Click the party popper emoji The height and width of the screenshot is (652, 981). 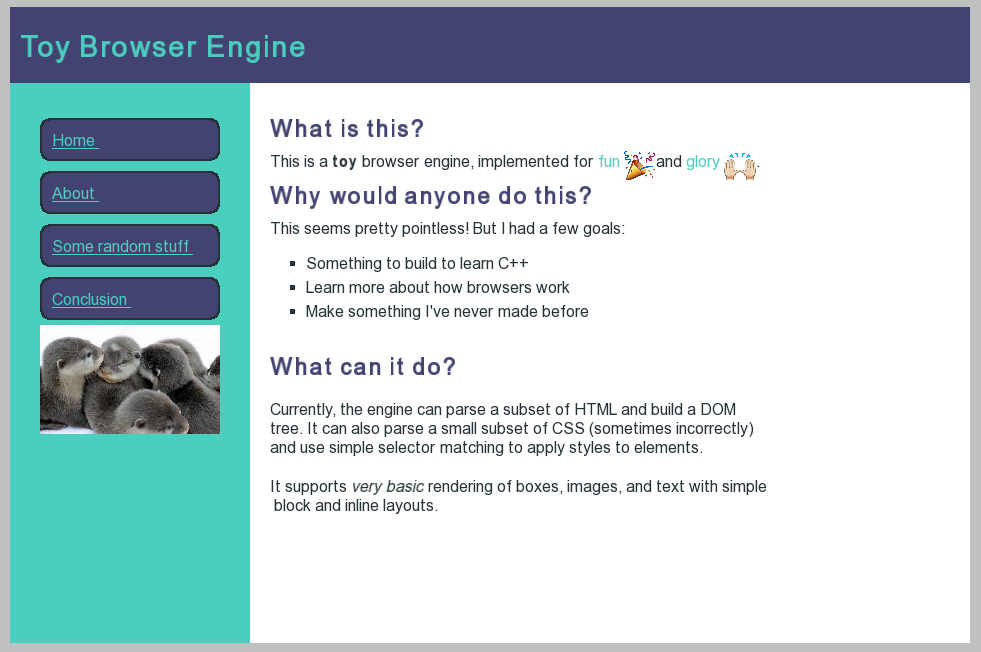tap(639, 165)
